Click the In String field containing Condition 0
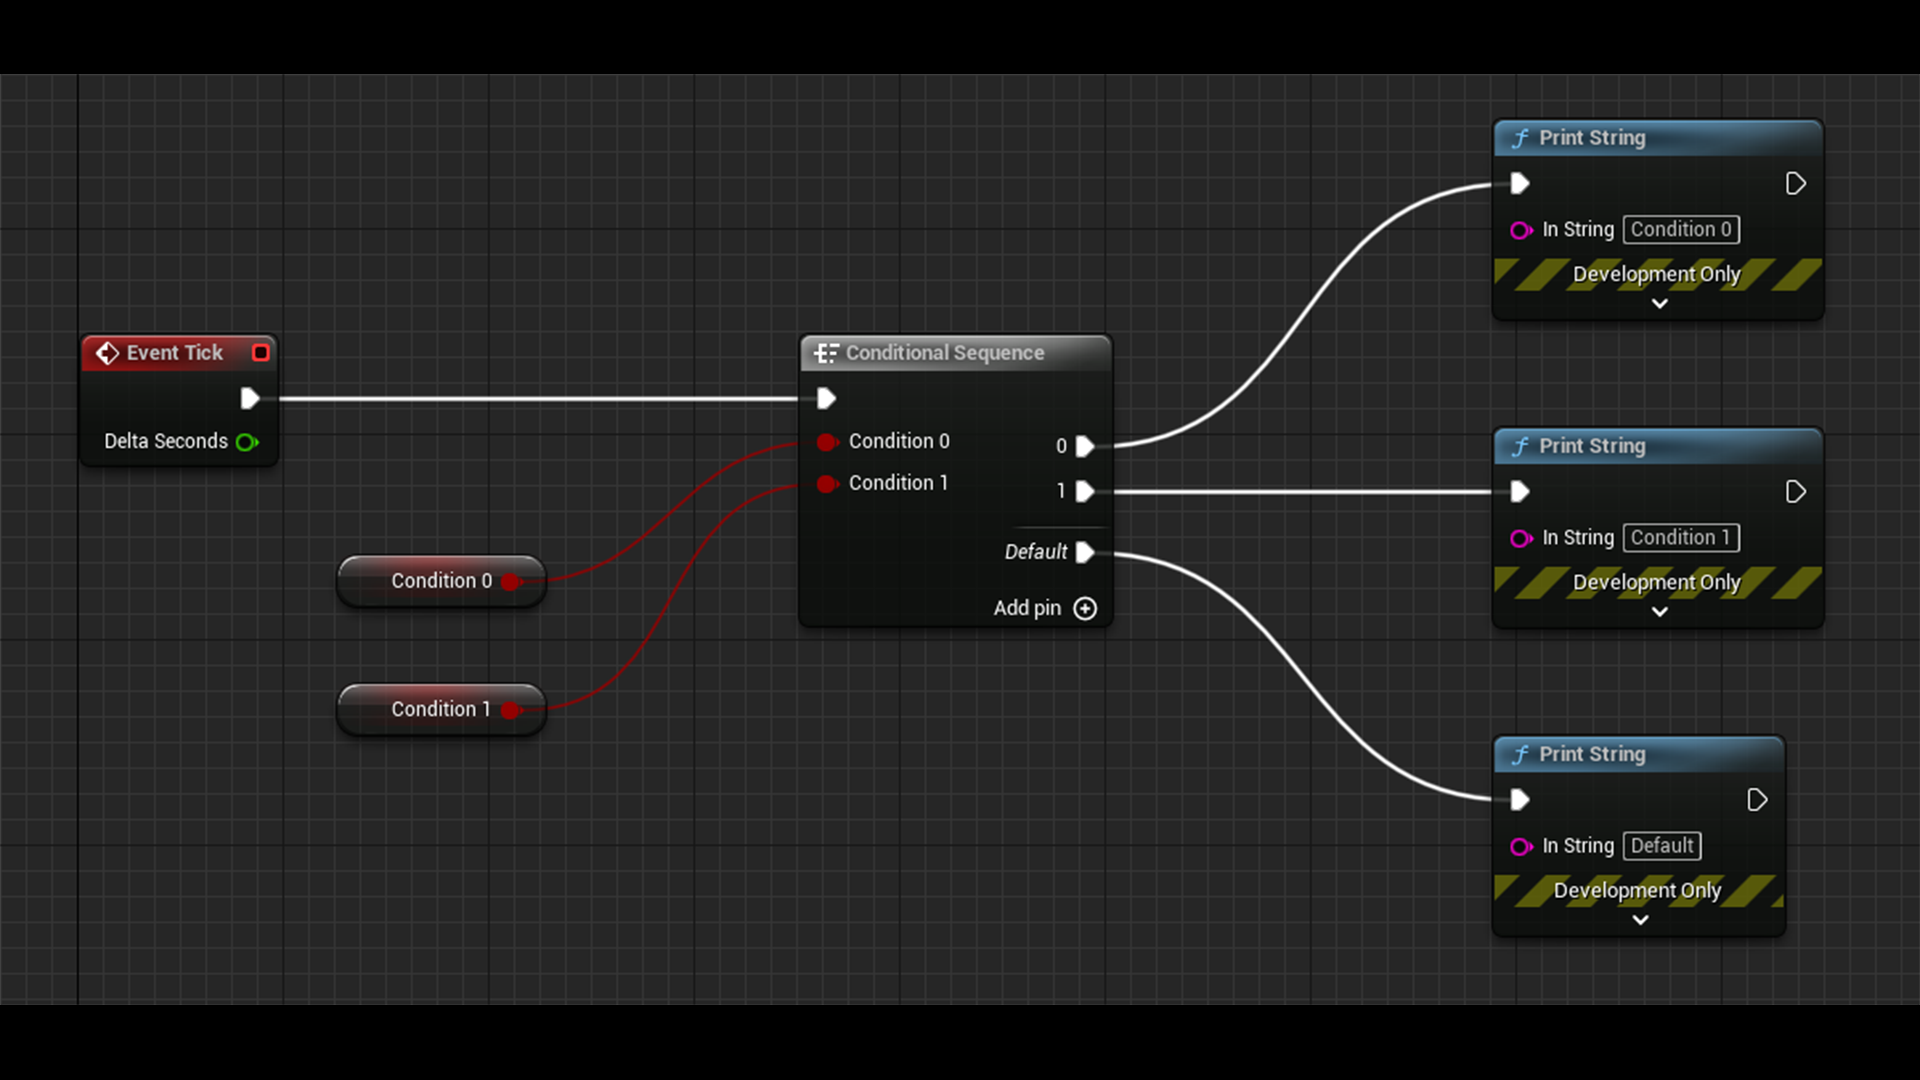Viewport: 1920px width, 1080px height. point(1681,229)
